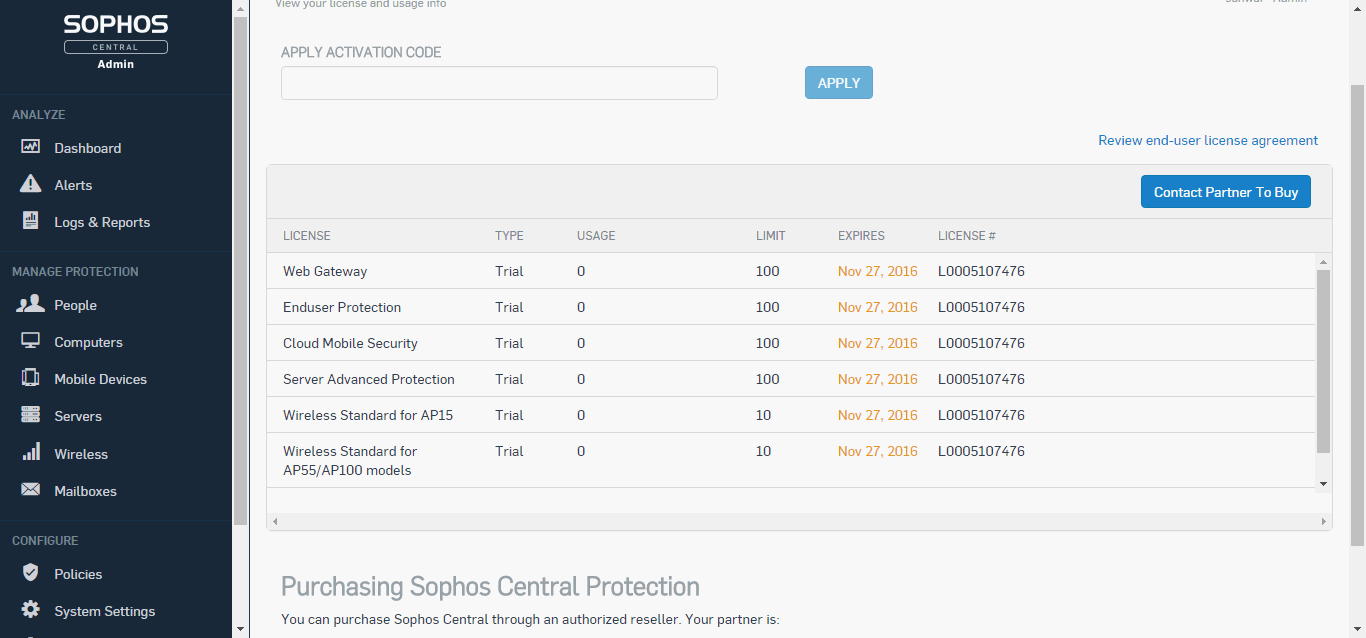Click the EXPIRES column header
1366x638 pixels.
click(861, 236)
